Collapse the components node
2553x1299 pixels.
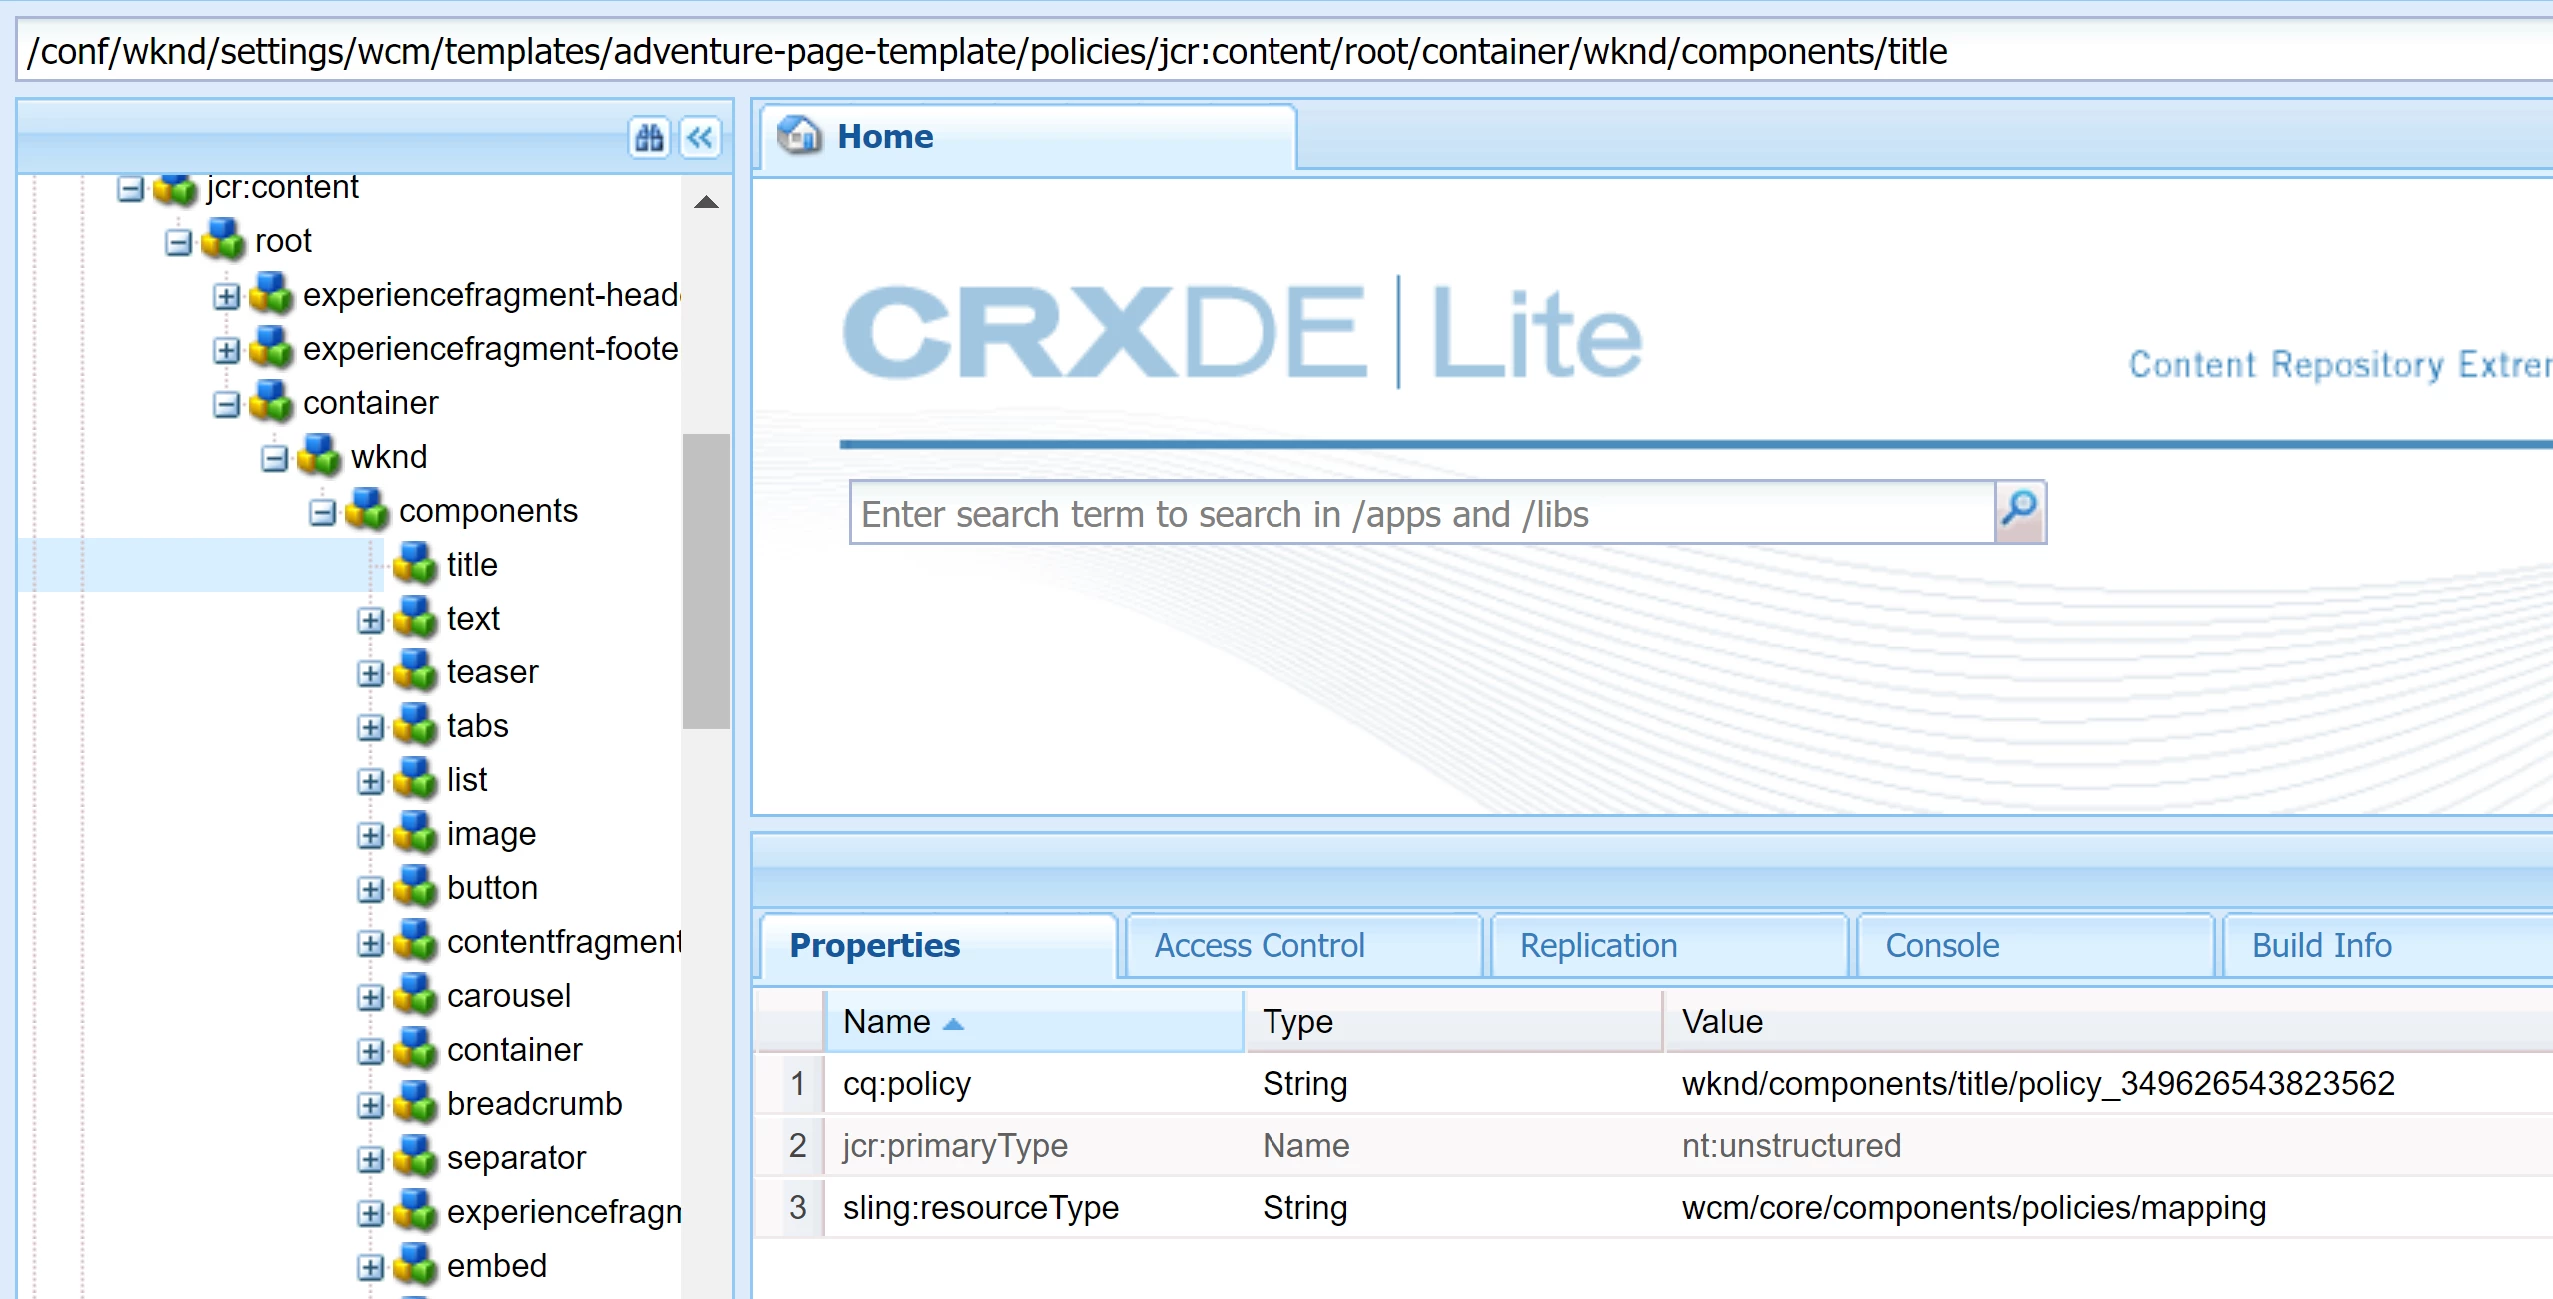(322, 512)
